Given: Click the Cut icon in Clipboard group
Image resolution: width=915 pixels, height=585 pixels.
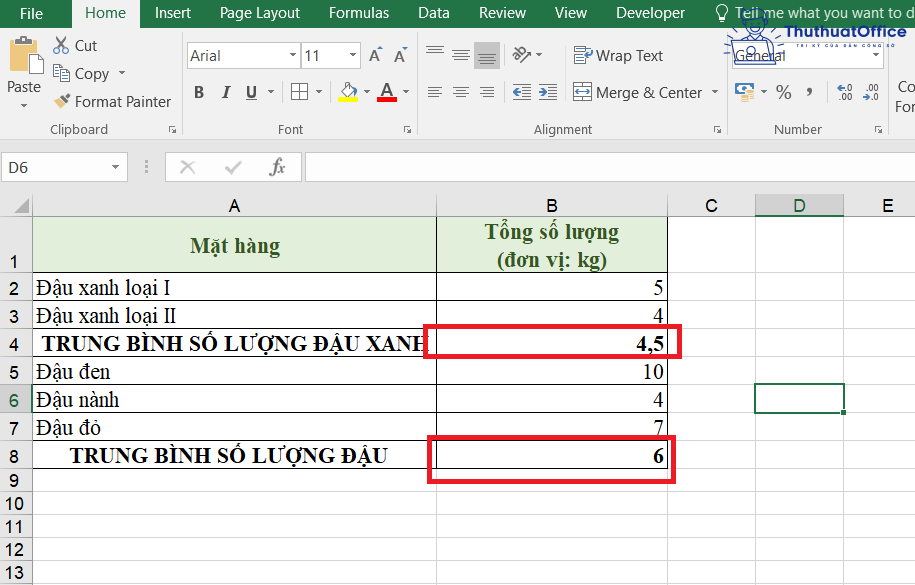Looking at the screenshot, I should point(60,45).
